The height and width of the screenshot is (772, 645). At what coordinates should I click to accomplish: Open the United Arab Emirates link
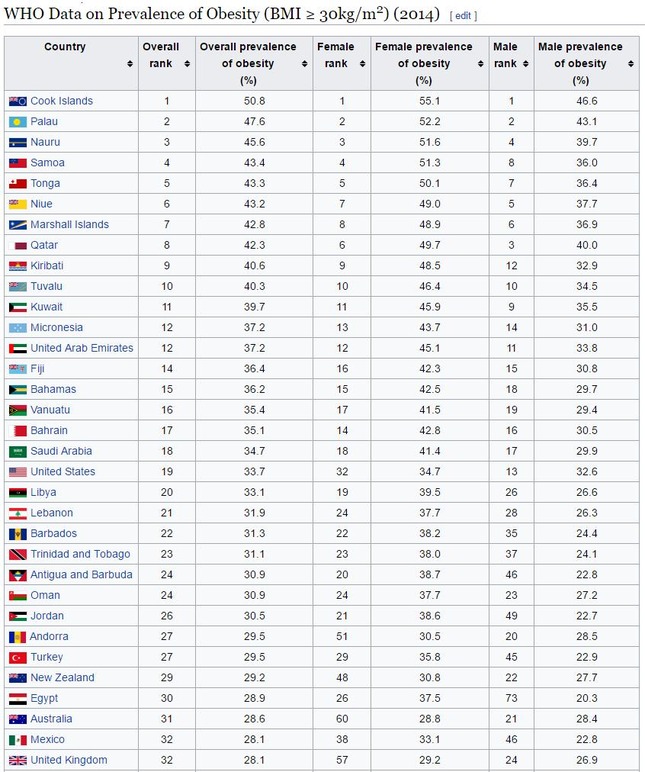pos(82,348)
